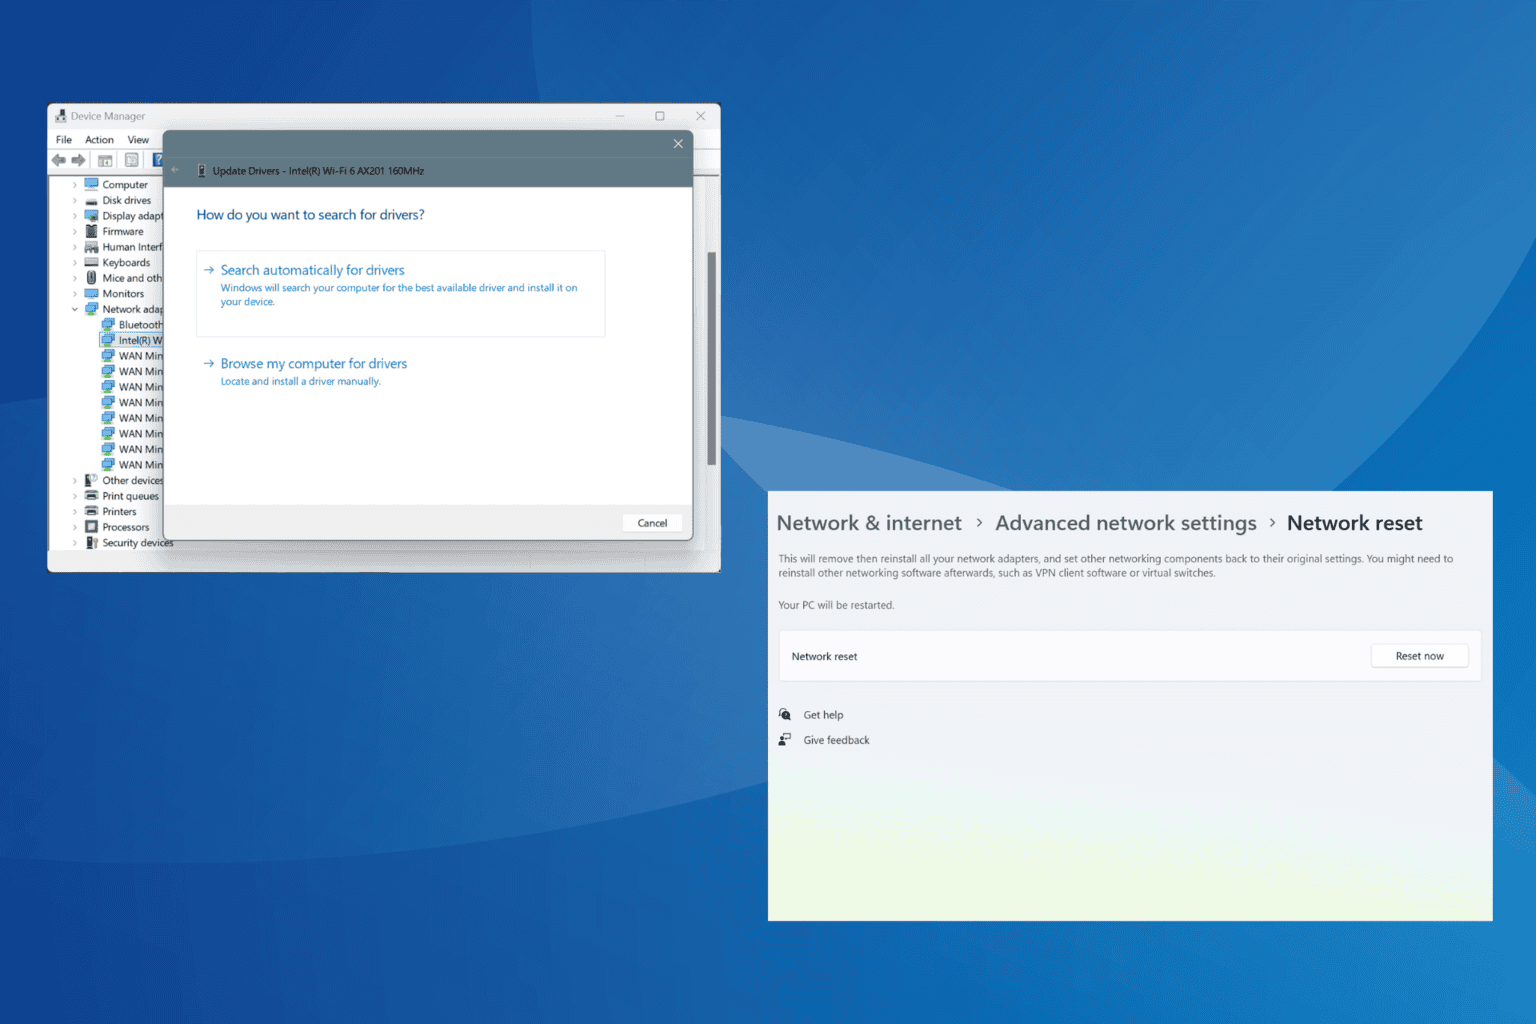The height and width of the screenshot is (1024, 1536).
Task: Click the show/hide console tree toolbar icon
Action: click(105, 160)
